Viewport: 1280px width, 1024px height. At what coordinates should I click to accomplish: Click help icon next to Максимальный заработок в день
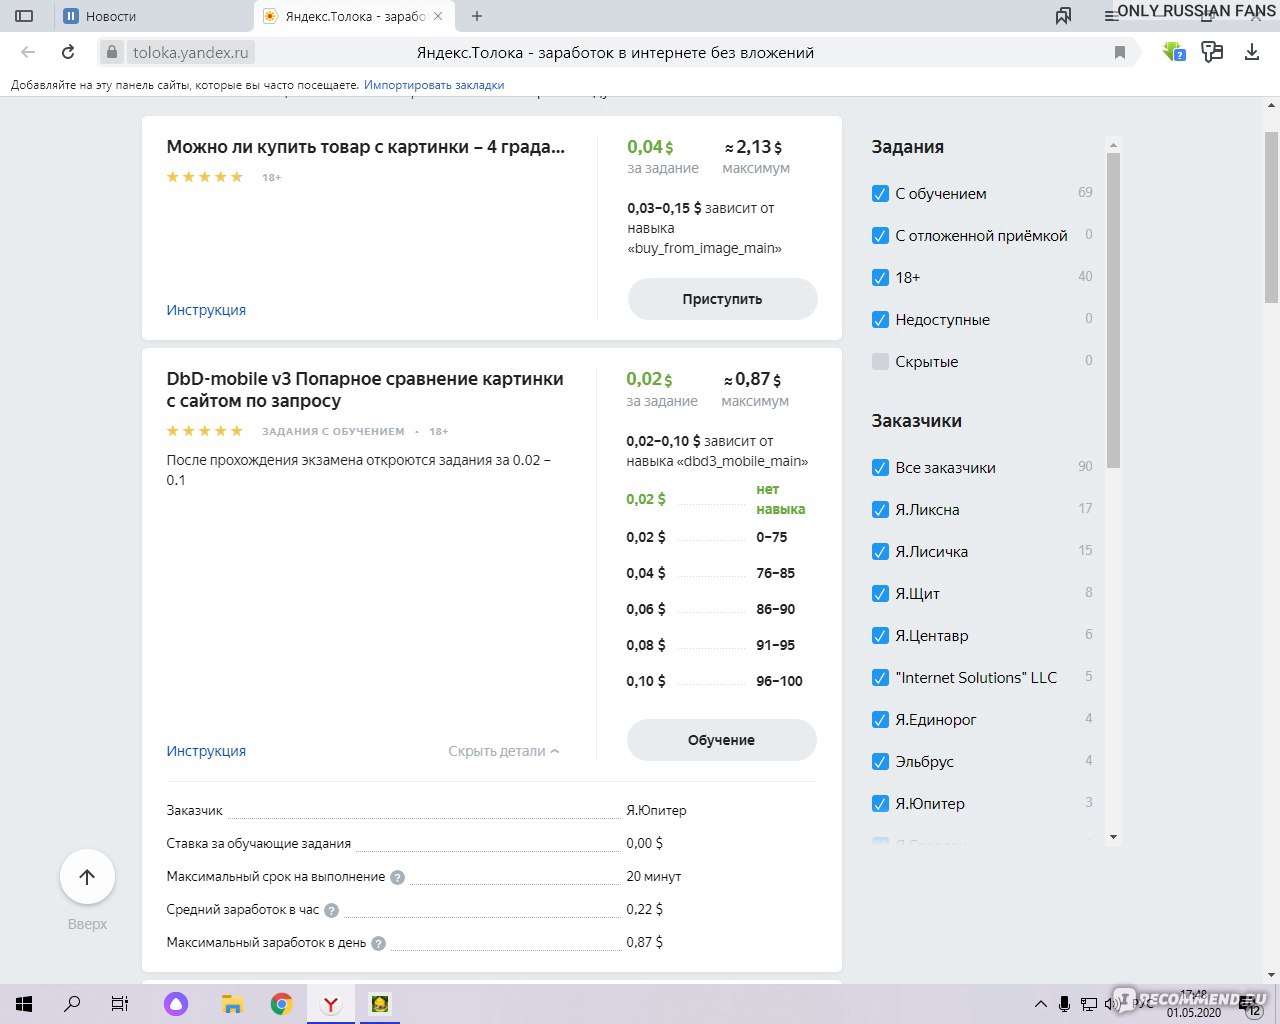pyautogui.click(x=378, y=943)
